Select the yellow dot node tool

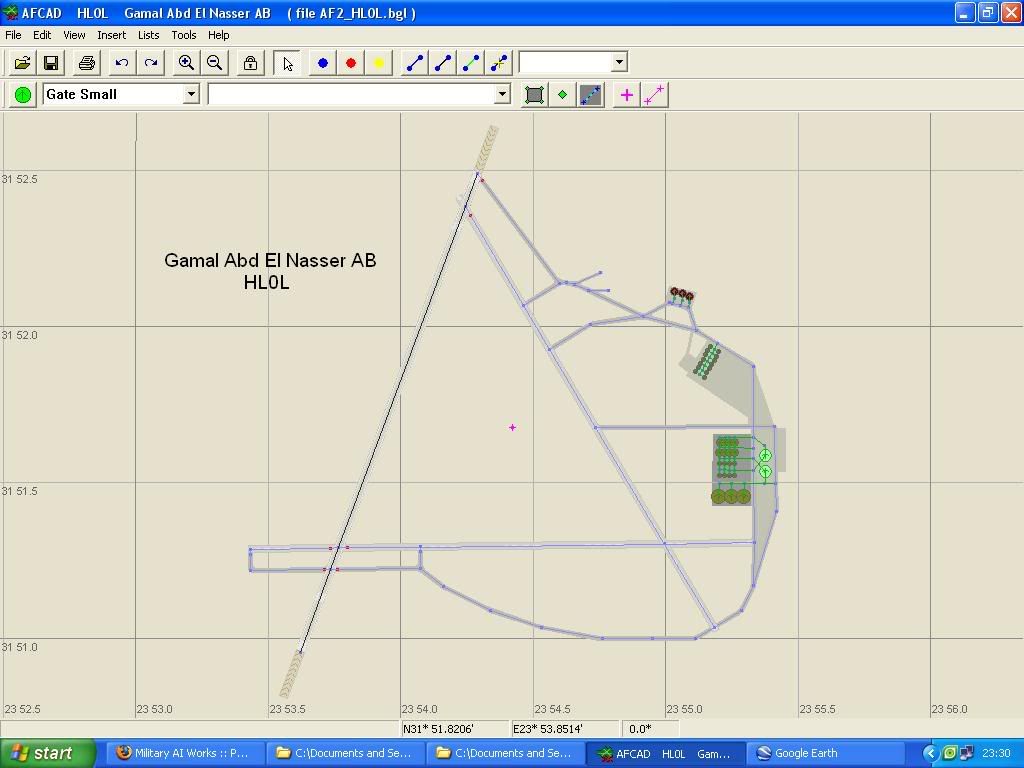pos(379,63)
